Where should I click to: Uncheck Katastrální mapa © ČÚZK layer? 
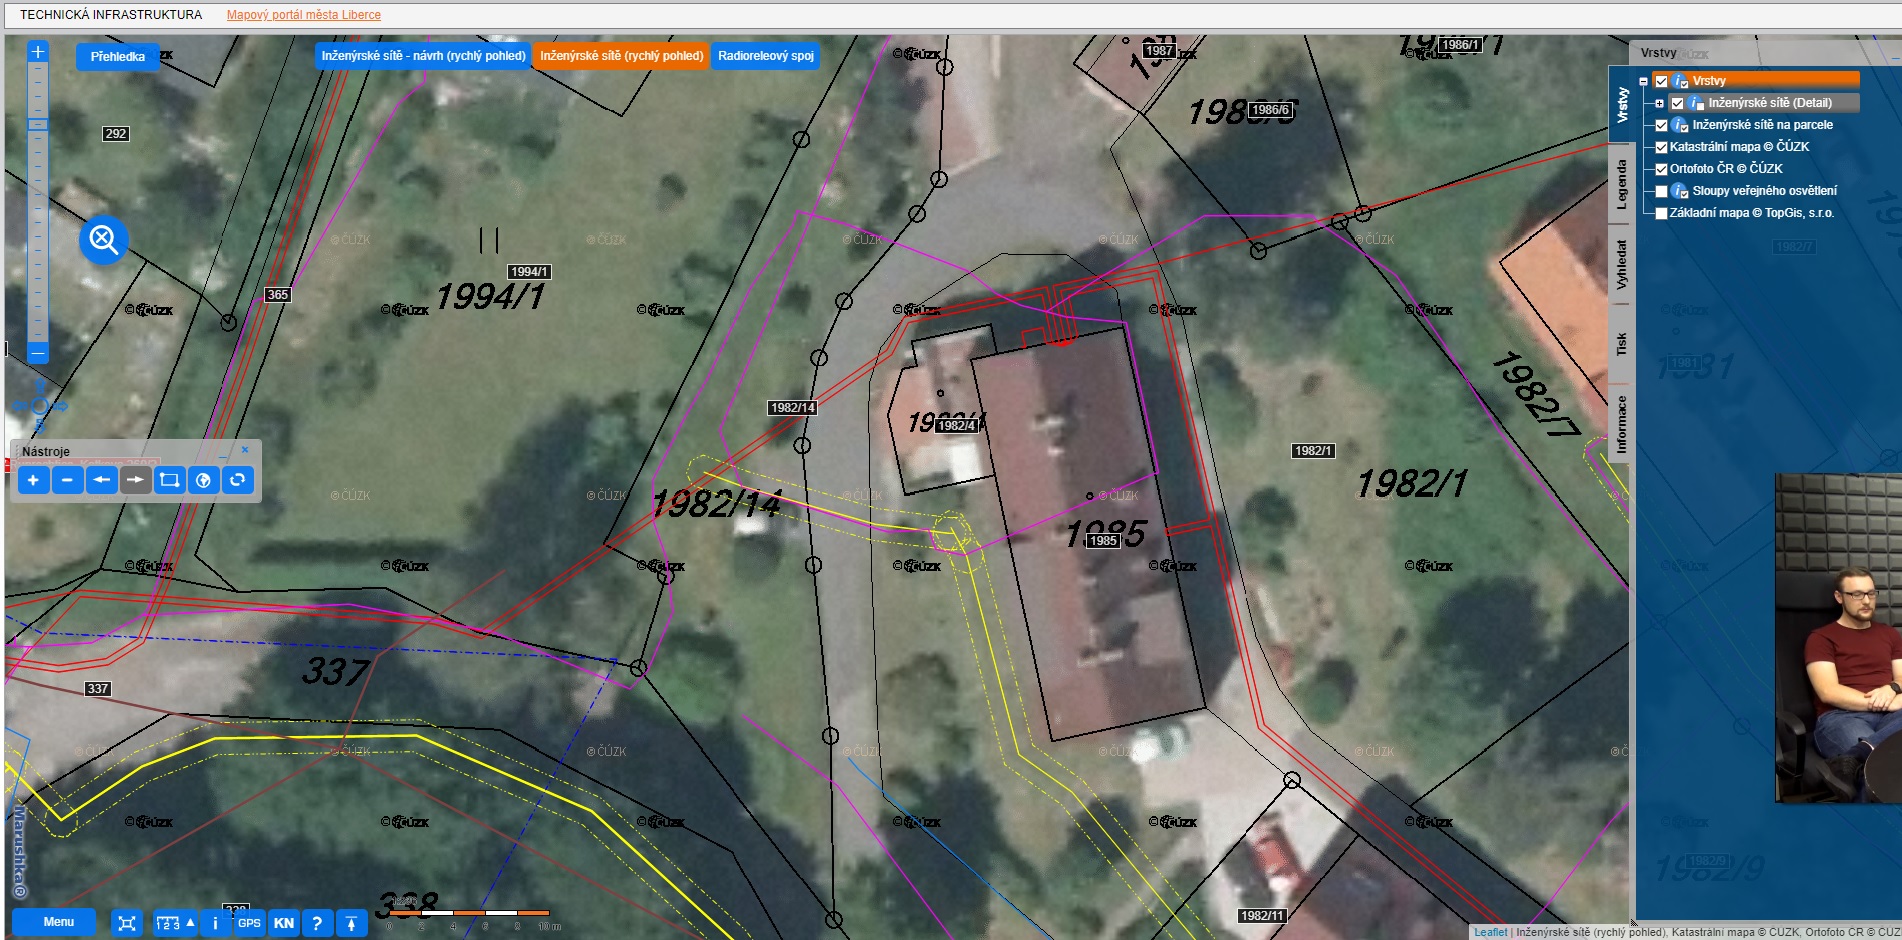pyautogui.click(x=1661, y=148)
